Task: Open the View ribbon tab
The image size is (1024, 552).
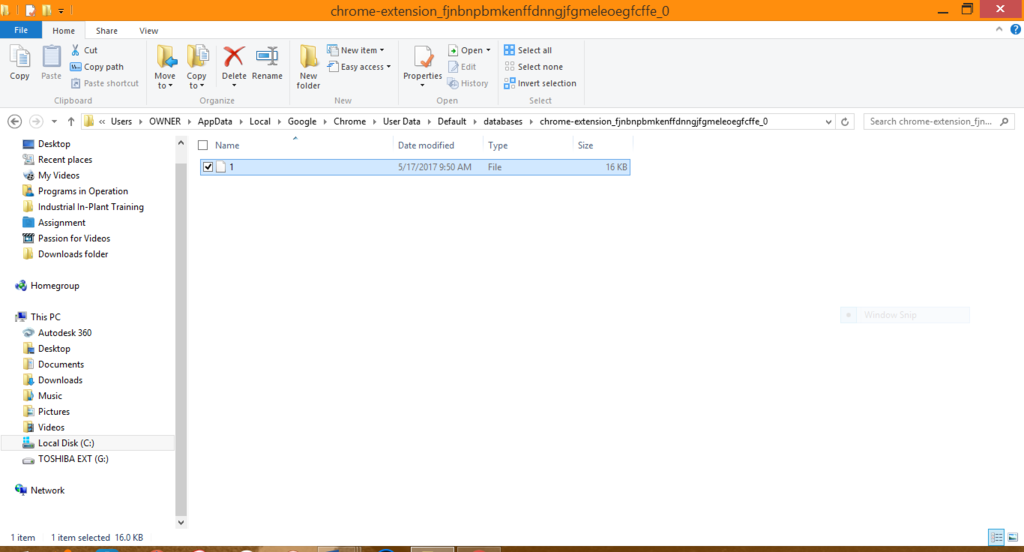Action: 148,31
